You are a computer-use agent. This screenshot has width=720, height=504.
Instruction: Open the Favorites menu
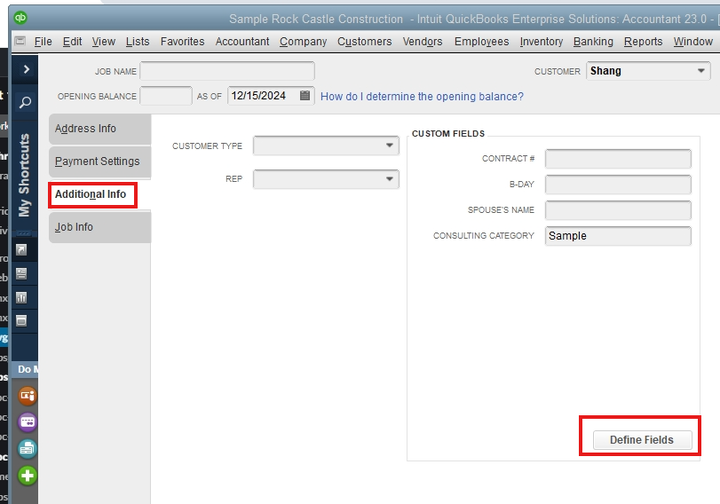pos(182,41)
